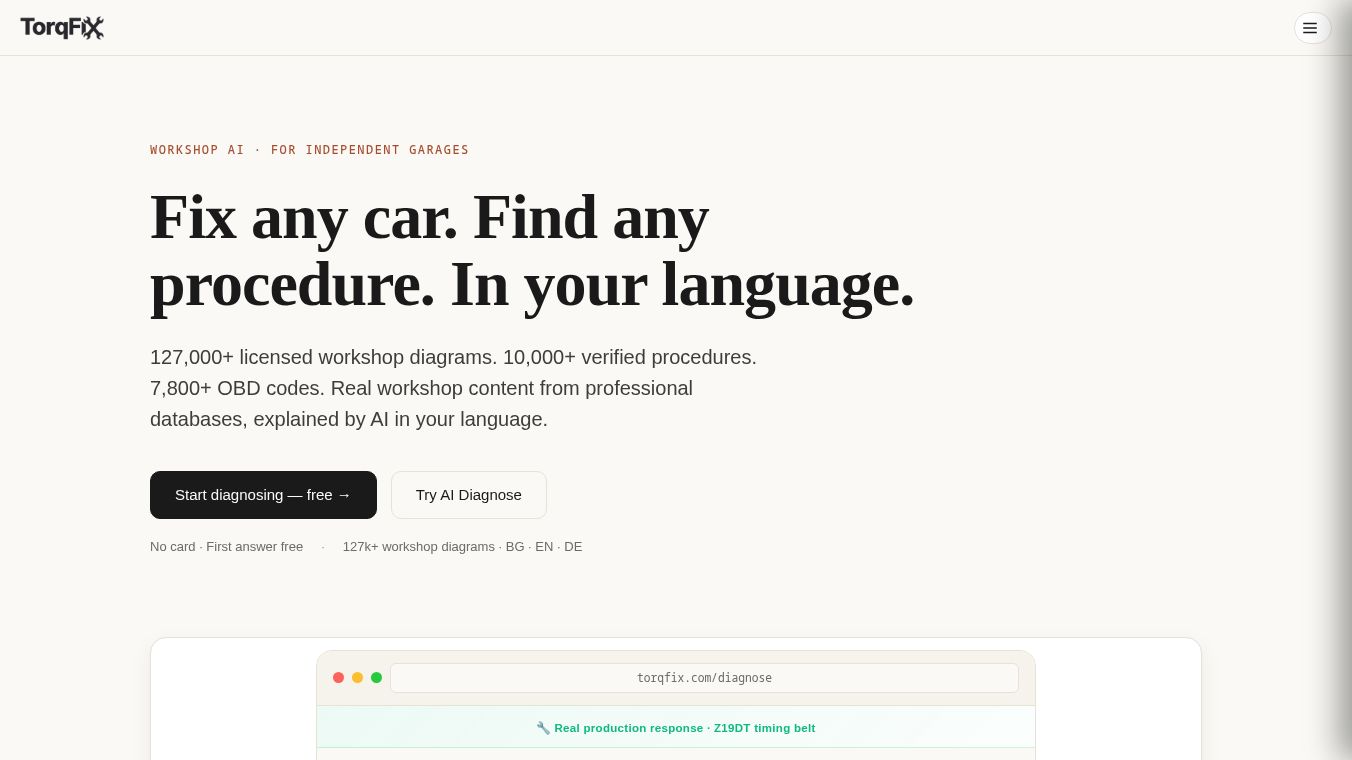Click the TorqFix wordmark to go home

coord(62,28)
